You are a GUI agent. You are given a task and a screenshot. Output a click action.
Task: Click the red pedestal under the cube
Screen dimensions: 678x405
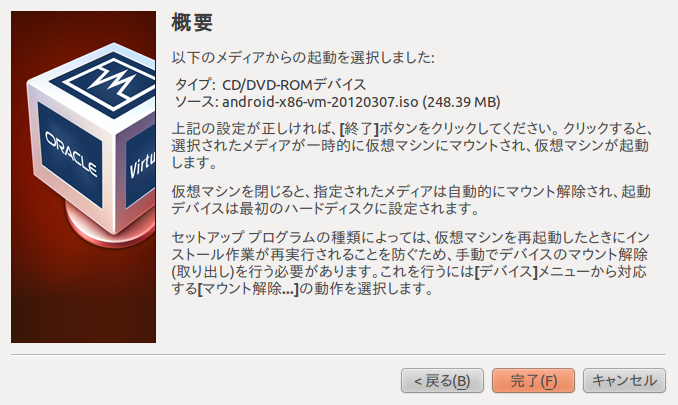[x=110, y=227]
